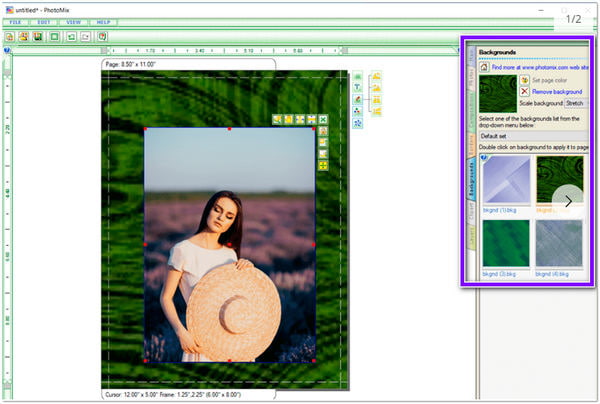Click the current background preview image
The image size is (600, 404).
point(498,94)
